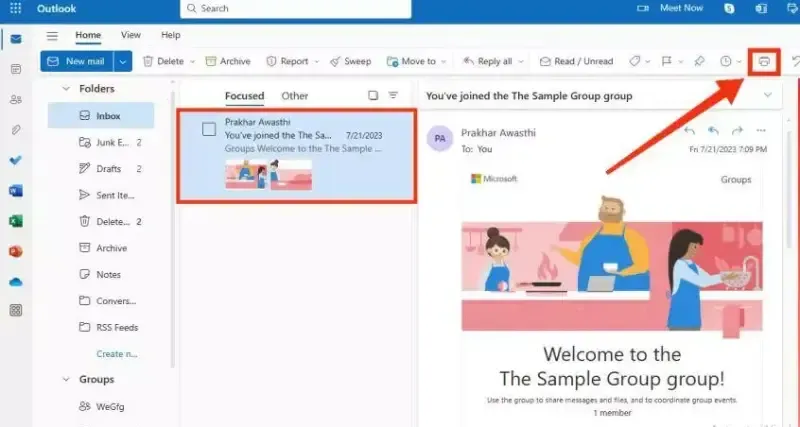Toggle the hamburger navigation pane icon
Screen dimensions: 800x427
[x=52, y=36]
